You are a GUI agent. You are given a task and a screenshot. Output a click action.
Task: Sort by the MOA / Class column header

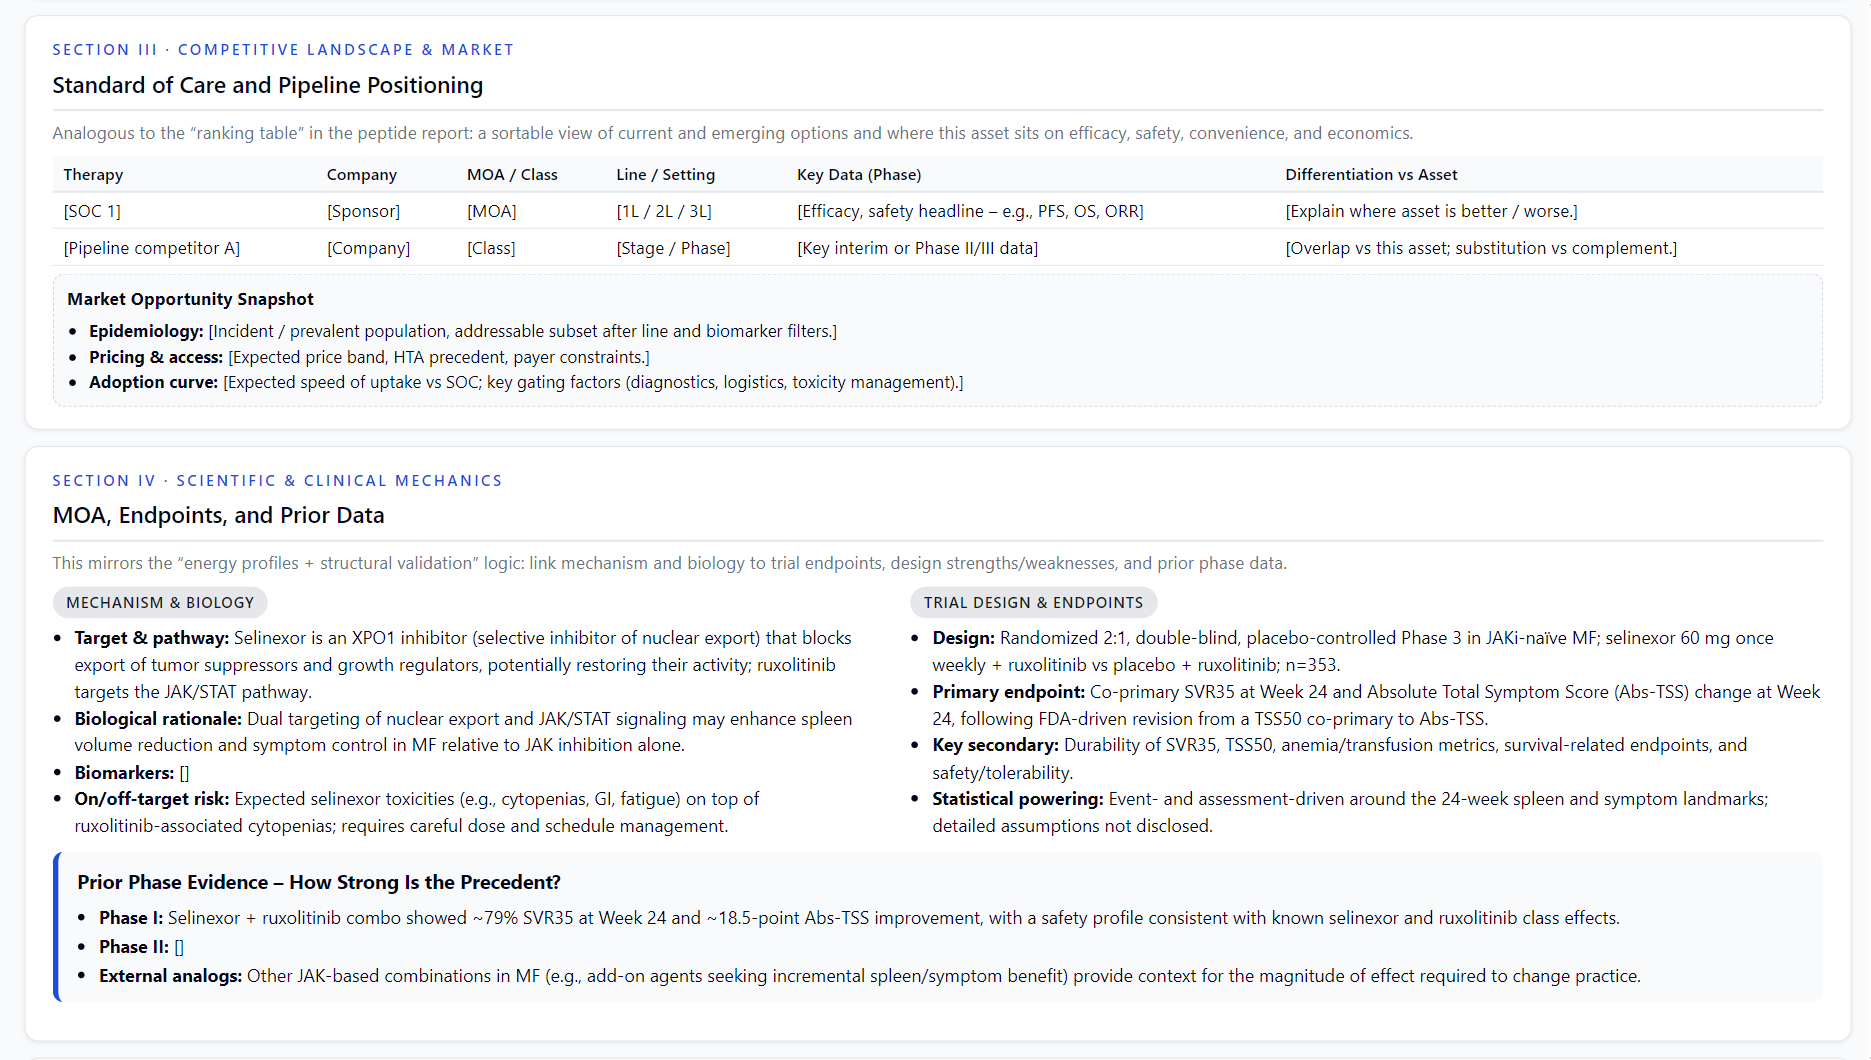[512, 174]
